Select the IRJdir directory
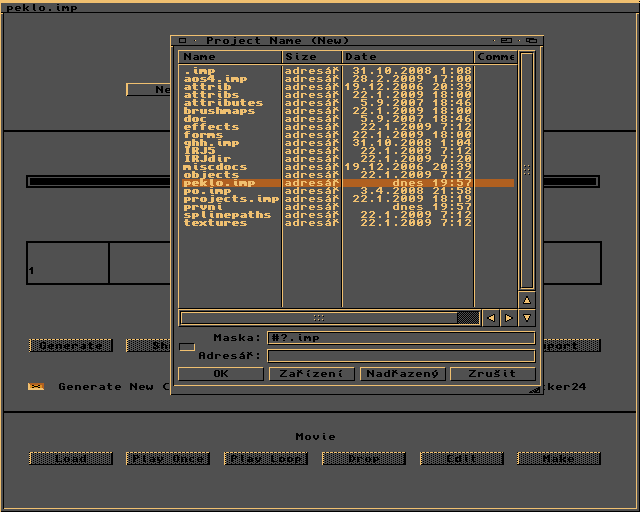The height and width of the screenshot is (512, 640). tap(348, 159)
